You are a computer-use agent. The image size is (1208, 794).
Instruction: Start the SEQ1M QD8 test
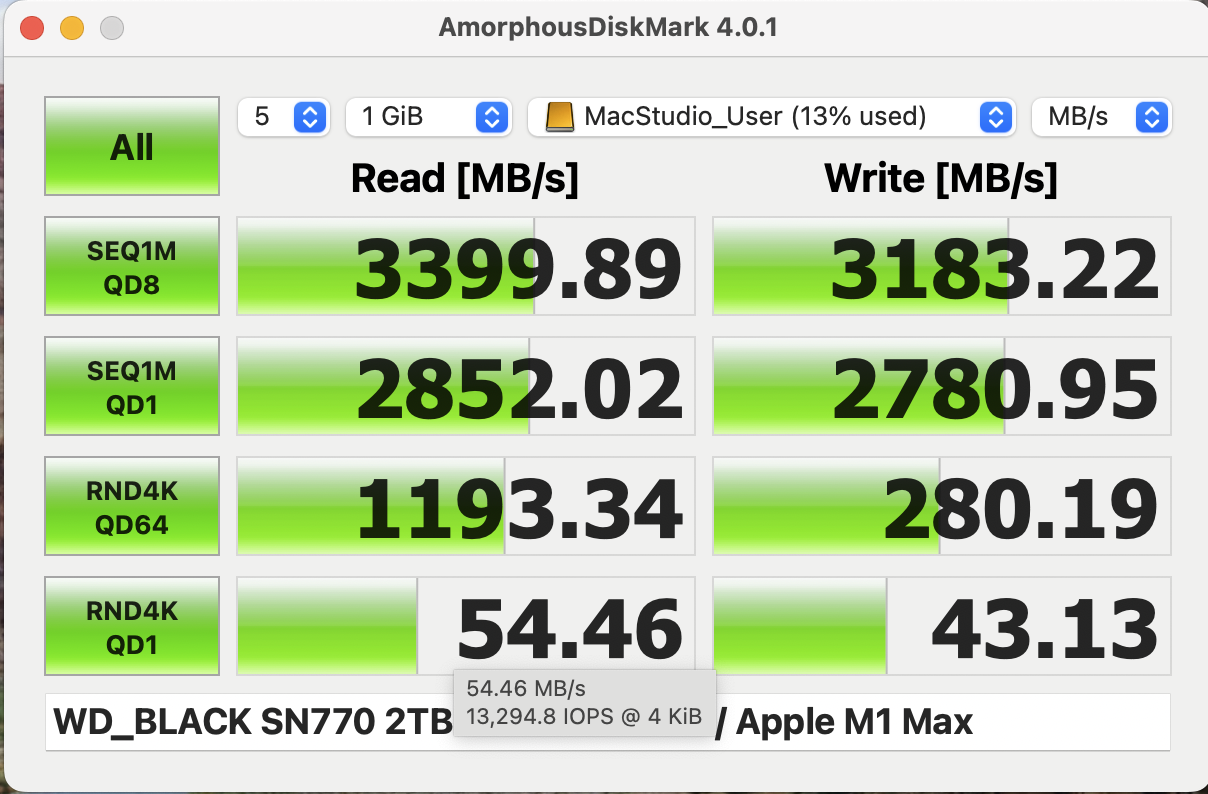(132, 266)
